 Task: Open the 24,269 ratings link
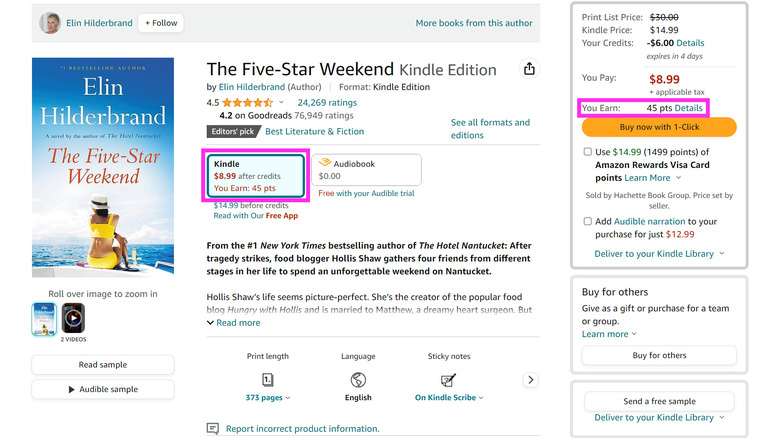pos(327,103)
